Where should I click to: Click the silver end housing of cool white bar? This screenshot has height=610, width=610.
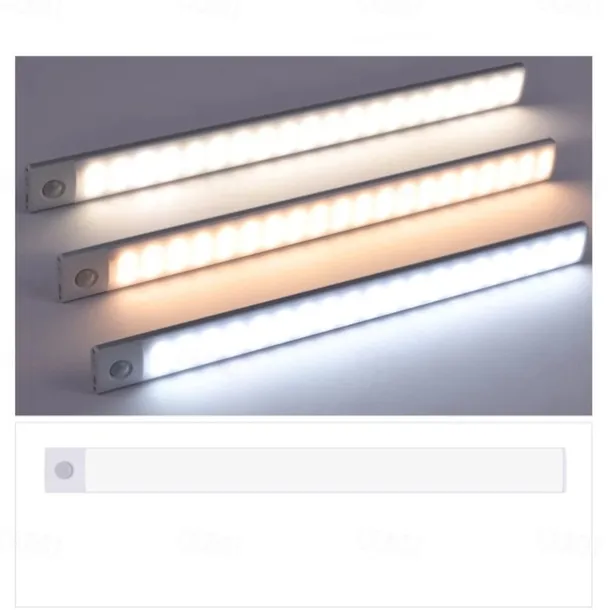[x=118, y=369]
